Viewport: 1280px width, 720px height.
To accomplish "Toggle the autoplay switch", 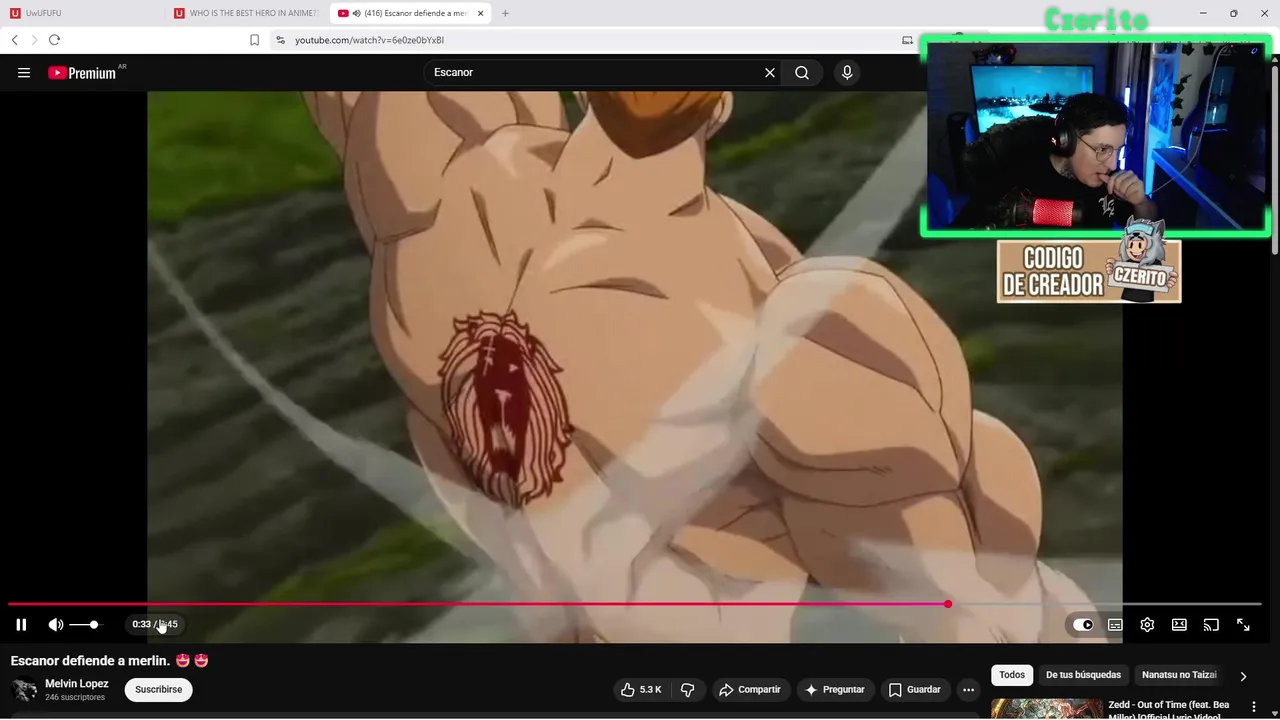I will [x=1083, y=625].
